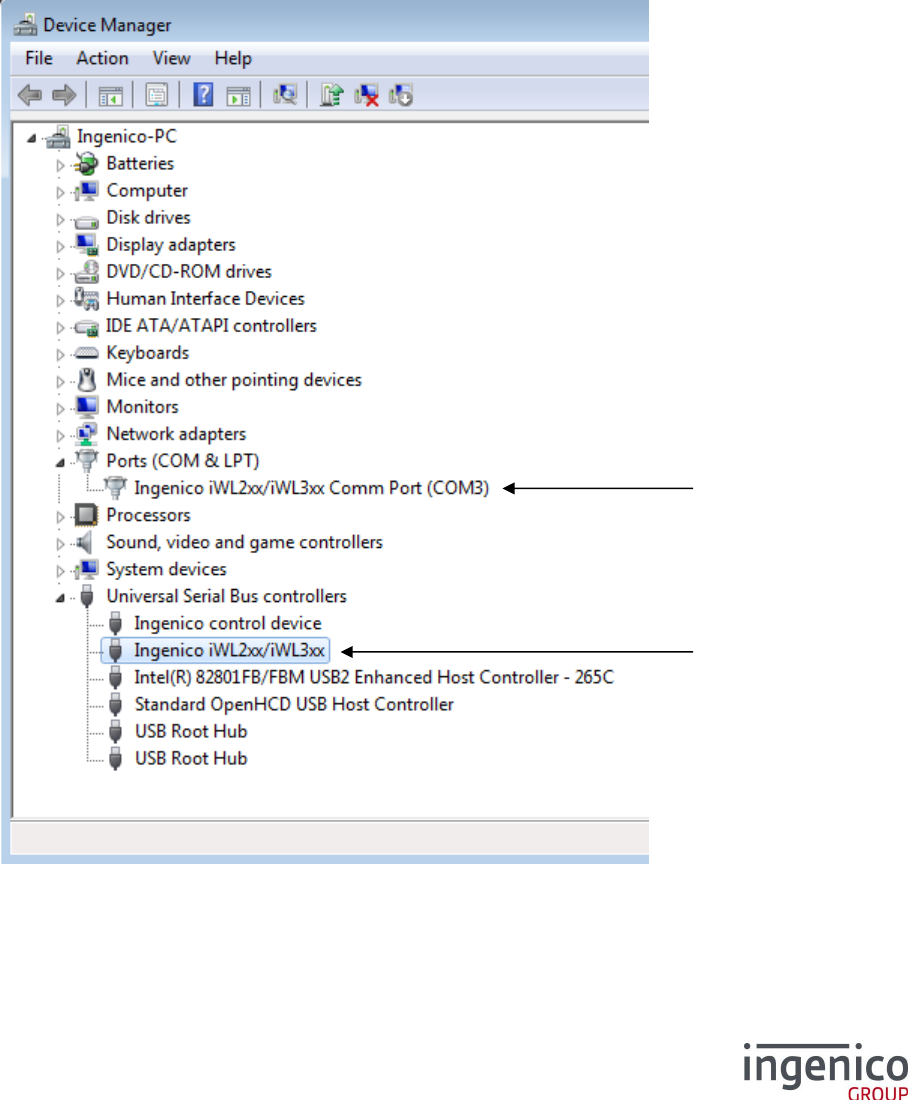This screenshot has width=908, height=1100.
Task: Expand the IDE ATA/ATAPI controllers arrow
Action: pos(60,328)
